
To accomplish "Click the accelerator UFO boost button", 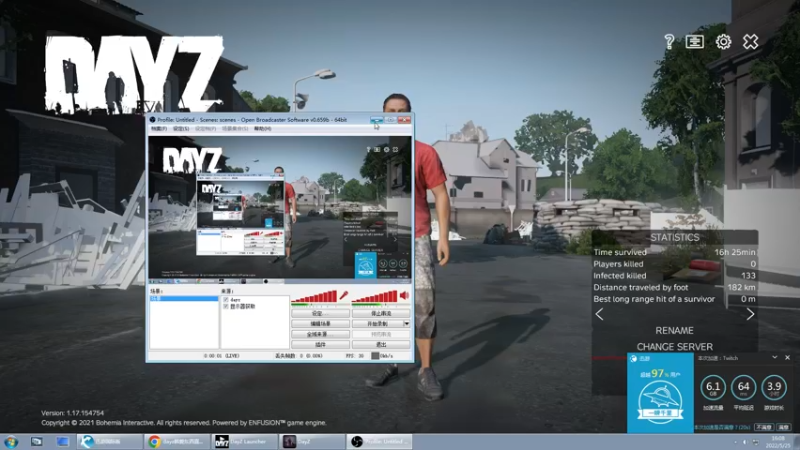I will (x=660, y=402).
